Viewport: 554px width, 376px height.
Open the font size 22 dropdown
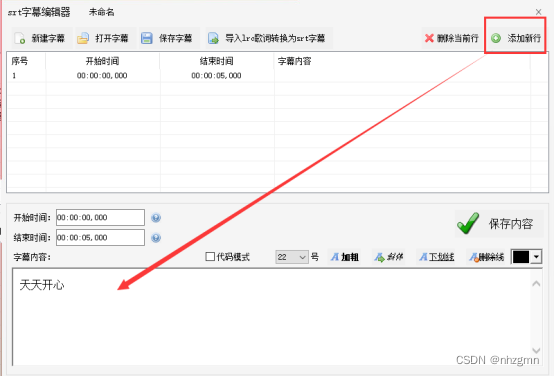(291, 257)
